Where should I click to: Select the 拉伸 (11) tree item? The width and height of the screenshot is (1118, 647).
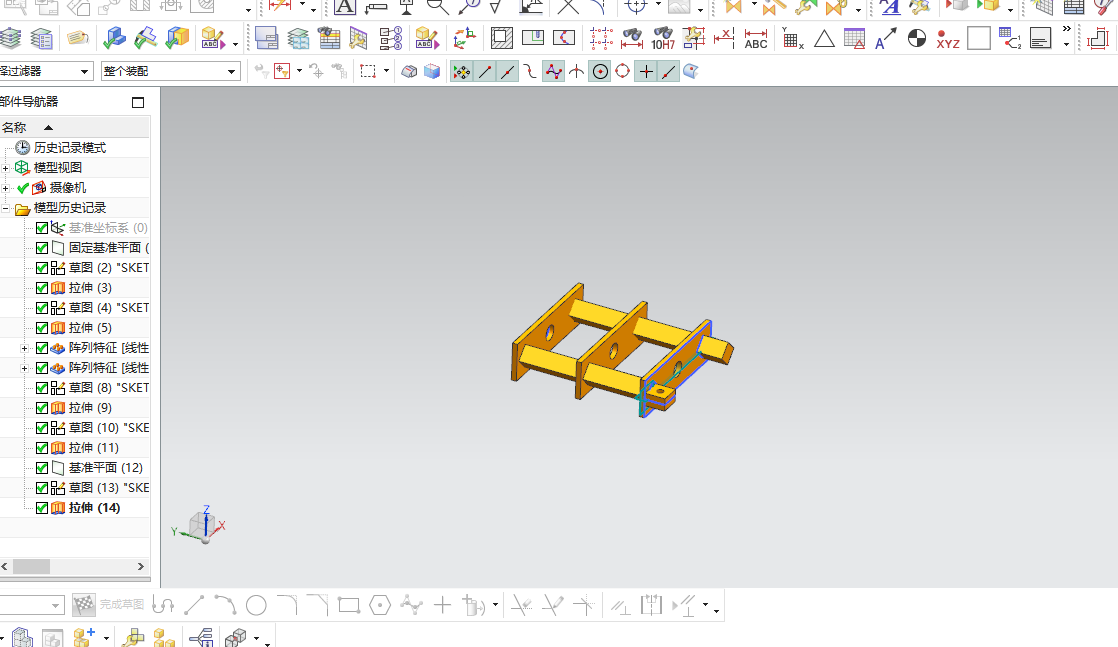click(93, 448)
